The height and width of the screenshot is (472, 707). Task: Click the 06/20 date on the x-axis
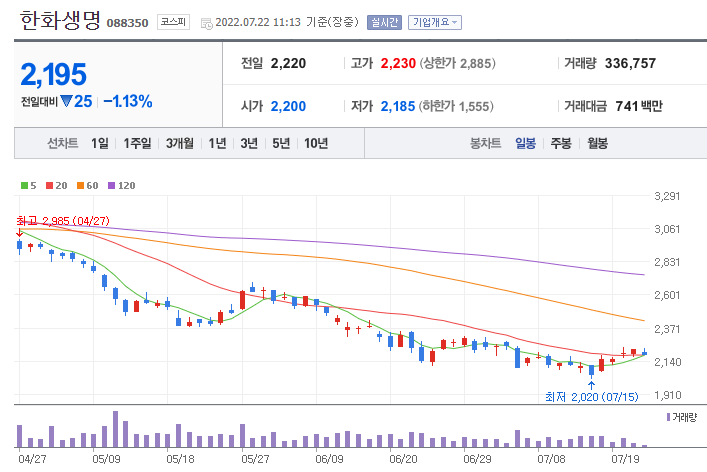click(x=403, y=459)
